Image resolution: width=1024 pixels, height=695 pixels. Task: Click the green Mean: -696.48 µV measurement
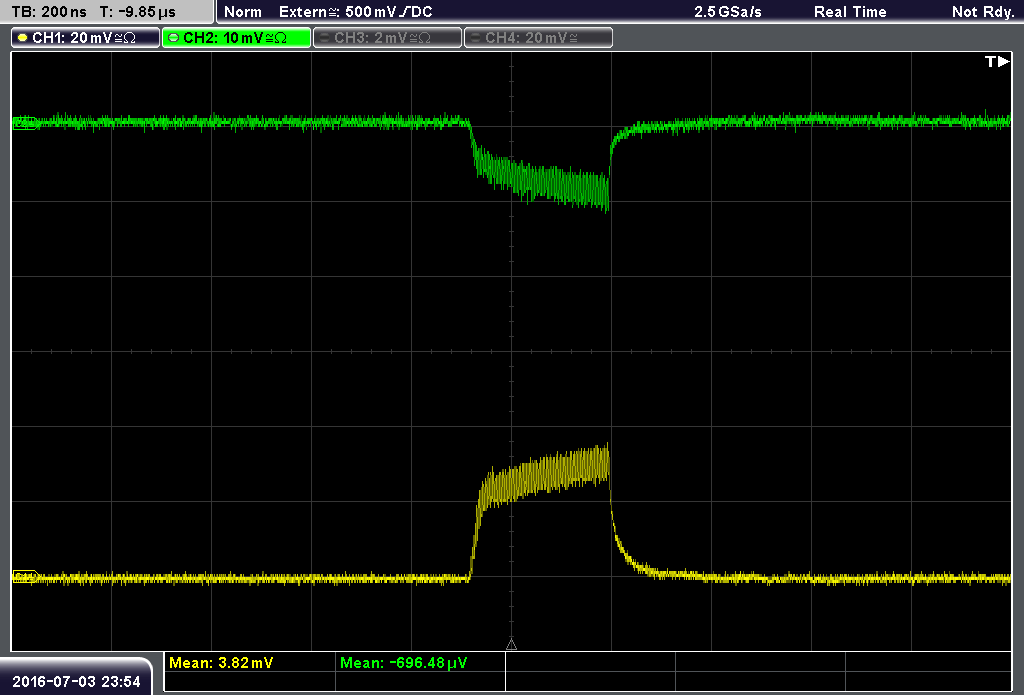pyautogui.click(x=404, y=663)
